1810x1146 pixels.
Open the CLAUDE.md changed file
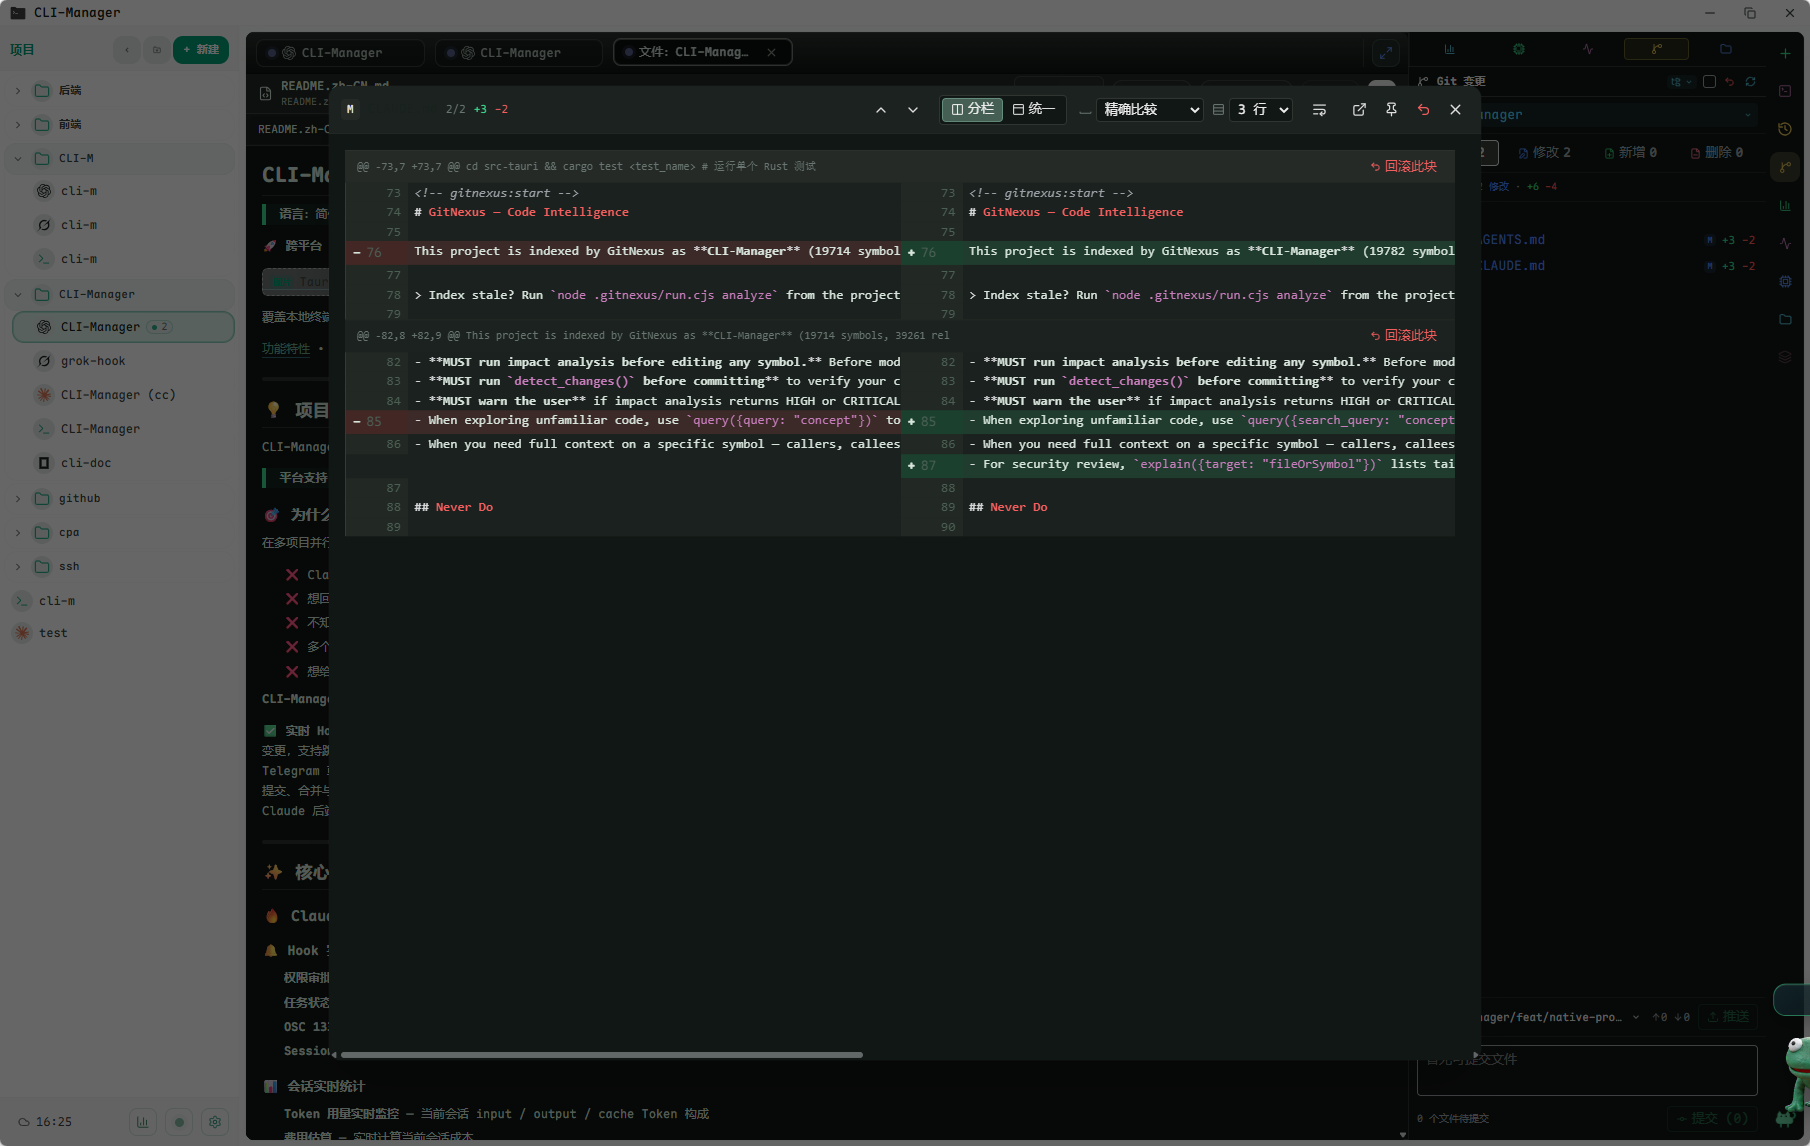point(1618,266)
